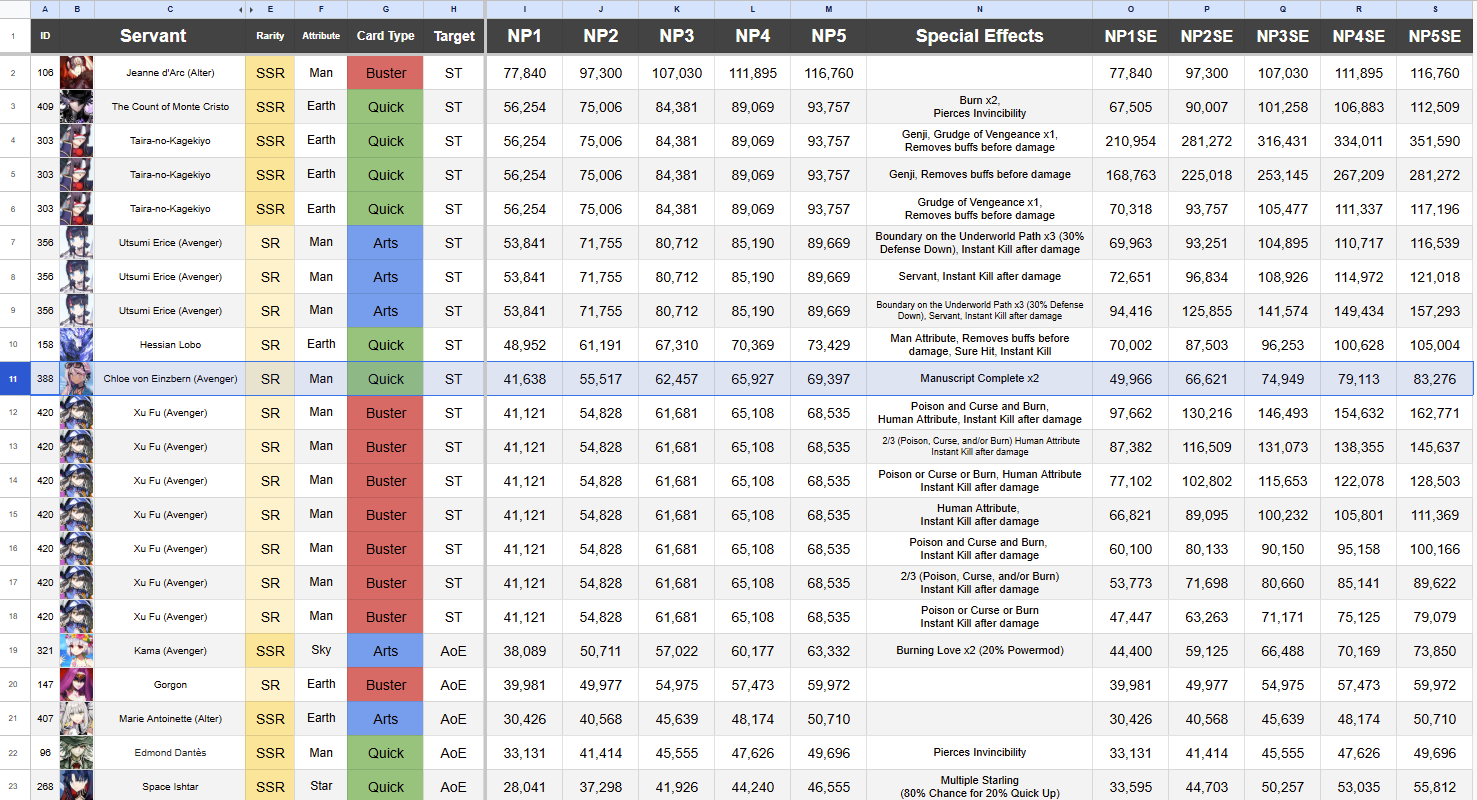
Task: Select the Multiple Starling effect cell
Action: click(979, 786)
